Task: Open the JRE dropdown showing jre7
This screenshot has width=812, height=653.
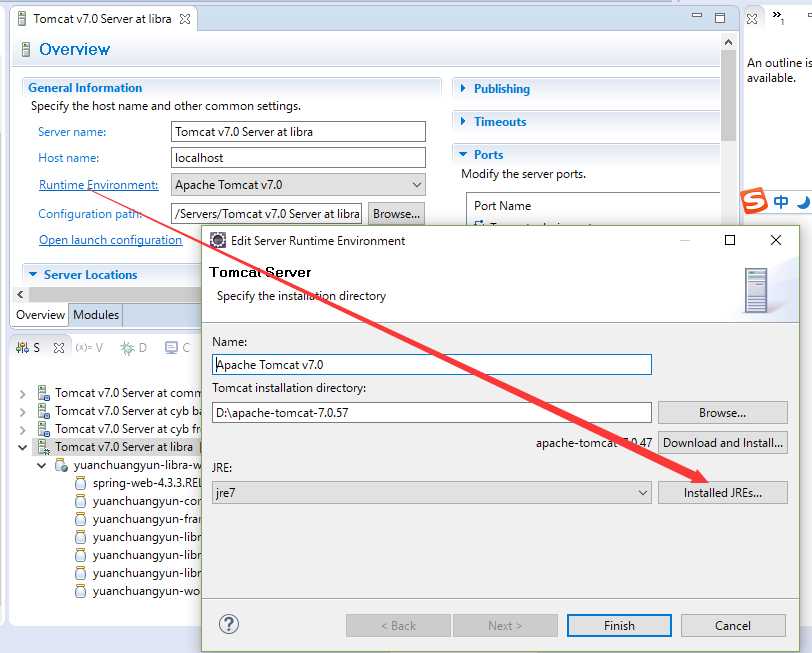Action: [431, 492]
